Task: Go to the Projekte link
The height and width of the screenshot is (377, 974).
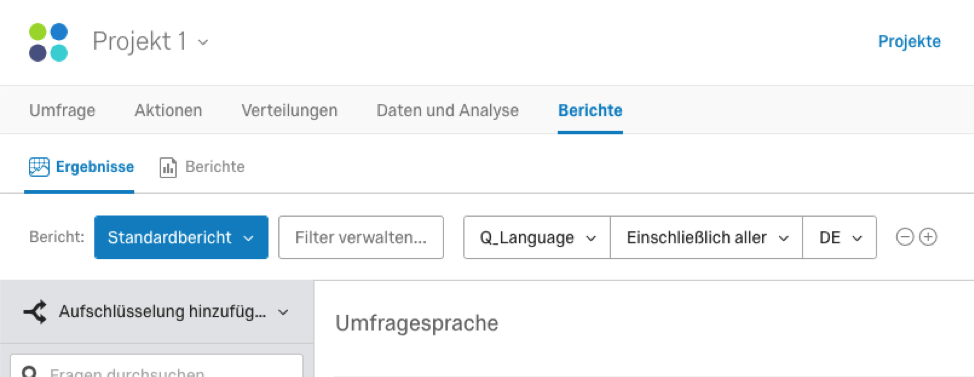Action: 909,42
